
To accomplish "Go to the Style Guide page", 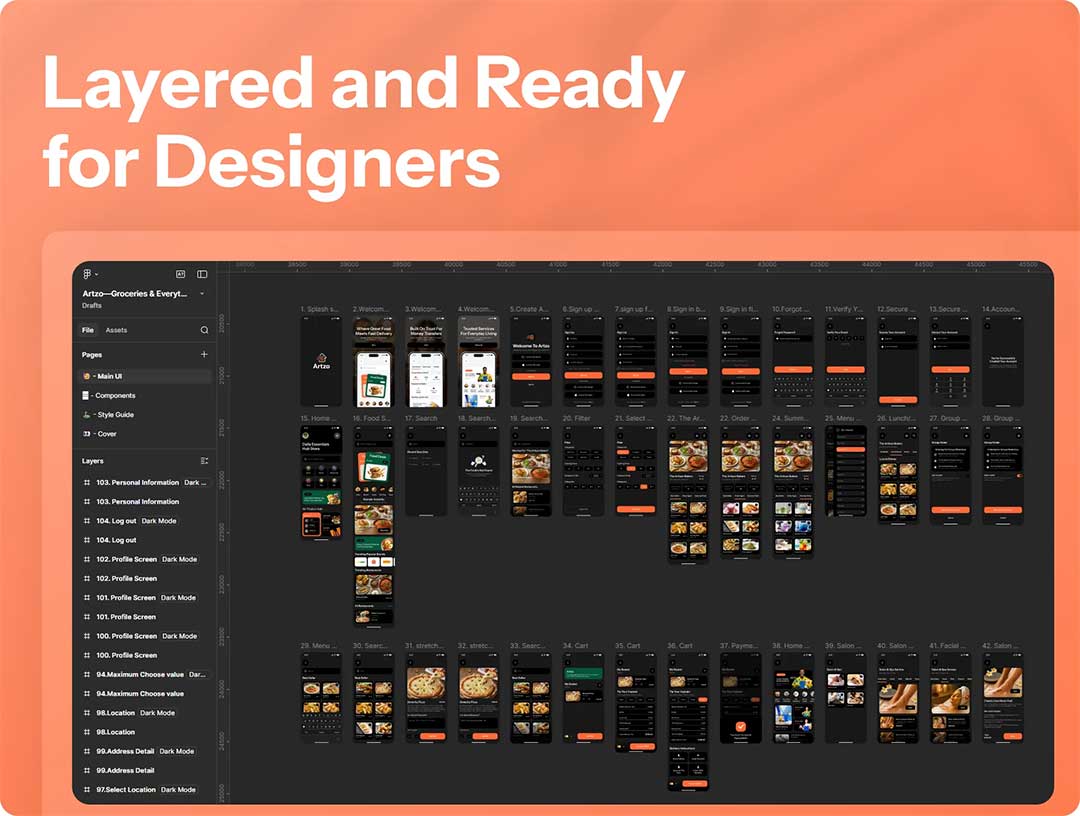I will [115, 415].
